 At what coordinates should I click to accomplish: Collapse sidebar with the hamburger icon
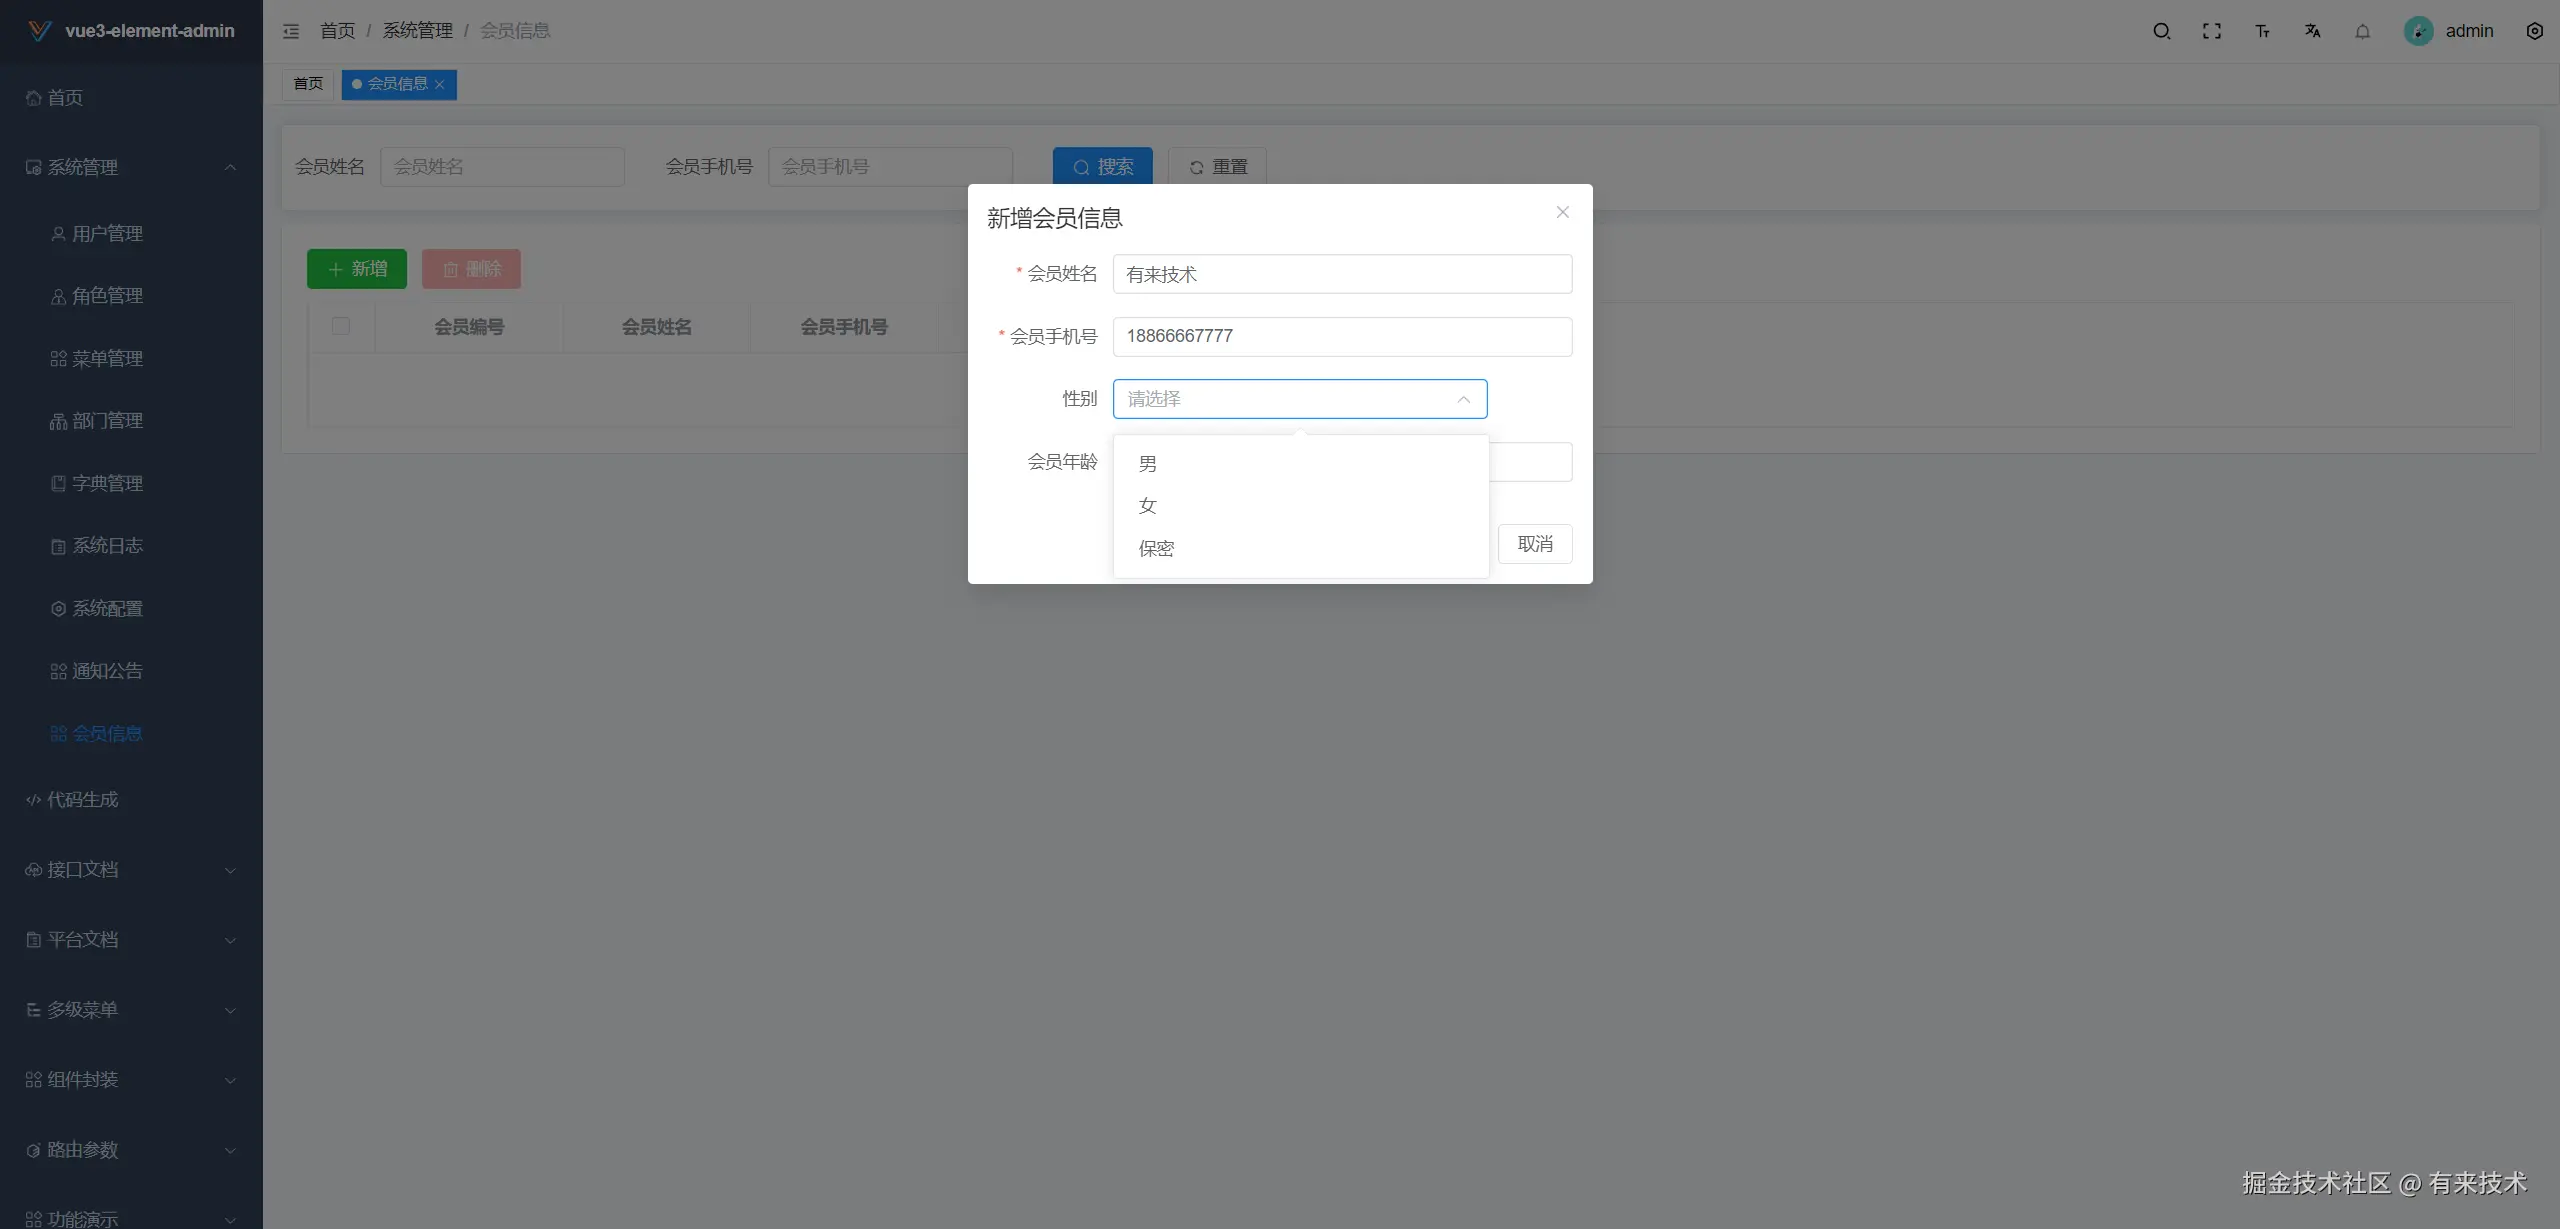[x=291, y=31]
